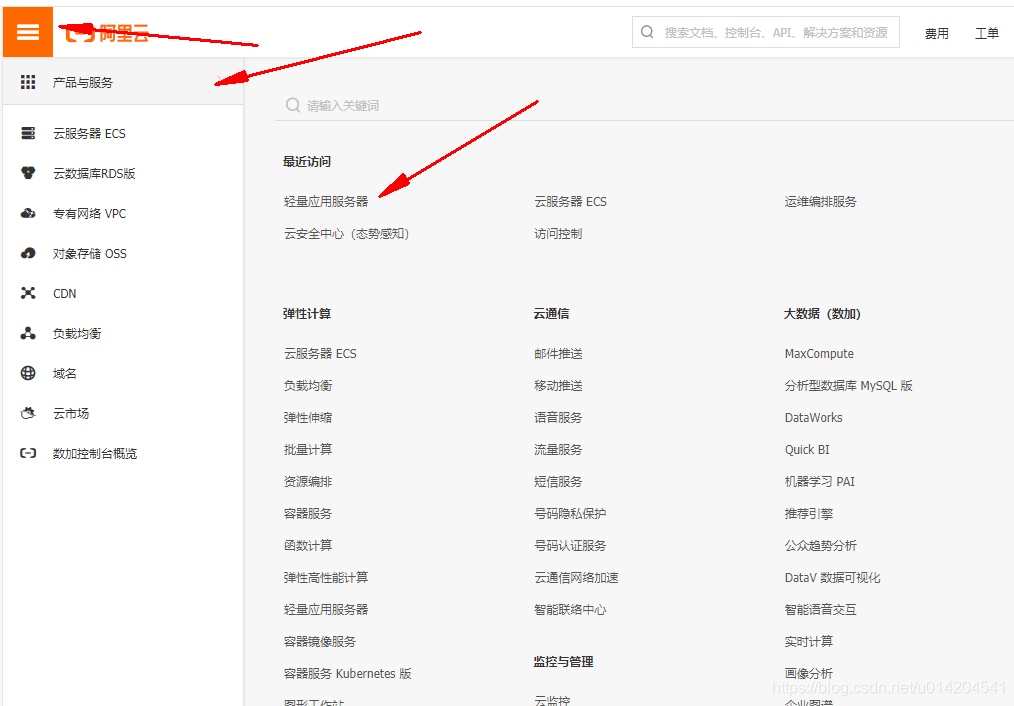Open 移动推送 link
Screen dimensions: 1014x706
[558, 385]
